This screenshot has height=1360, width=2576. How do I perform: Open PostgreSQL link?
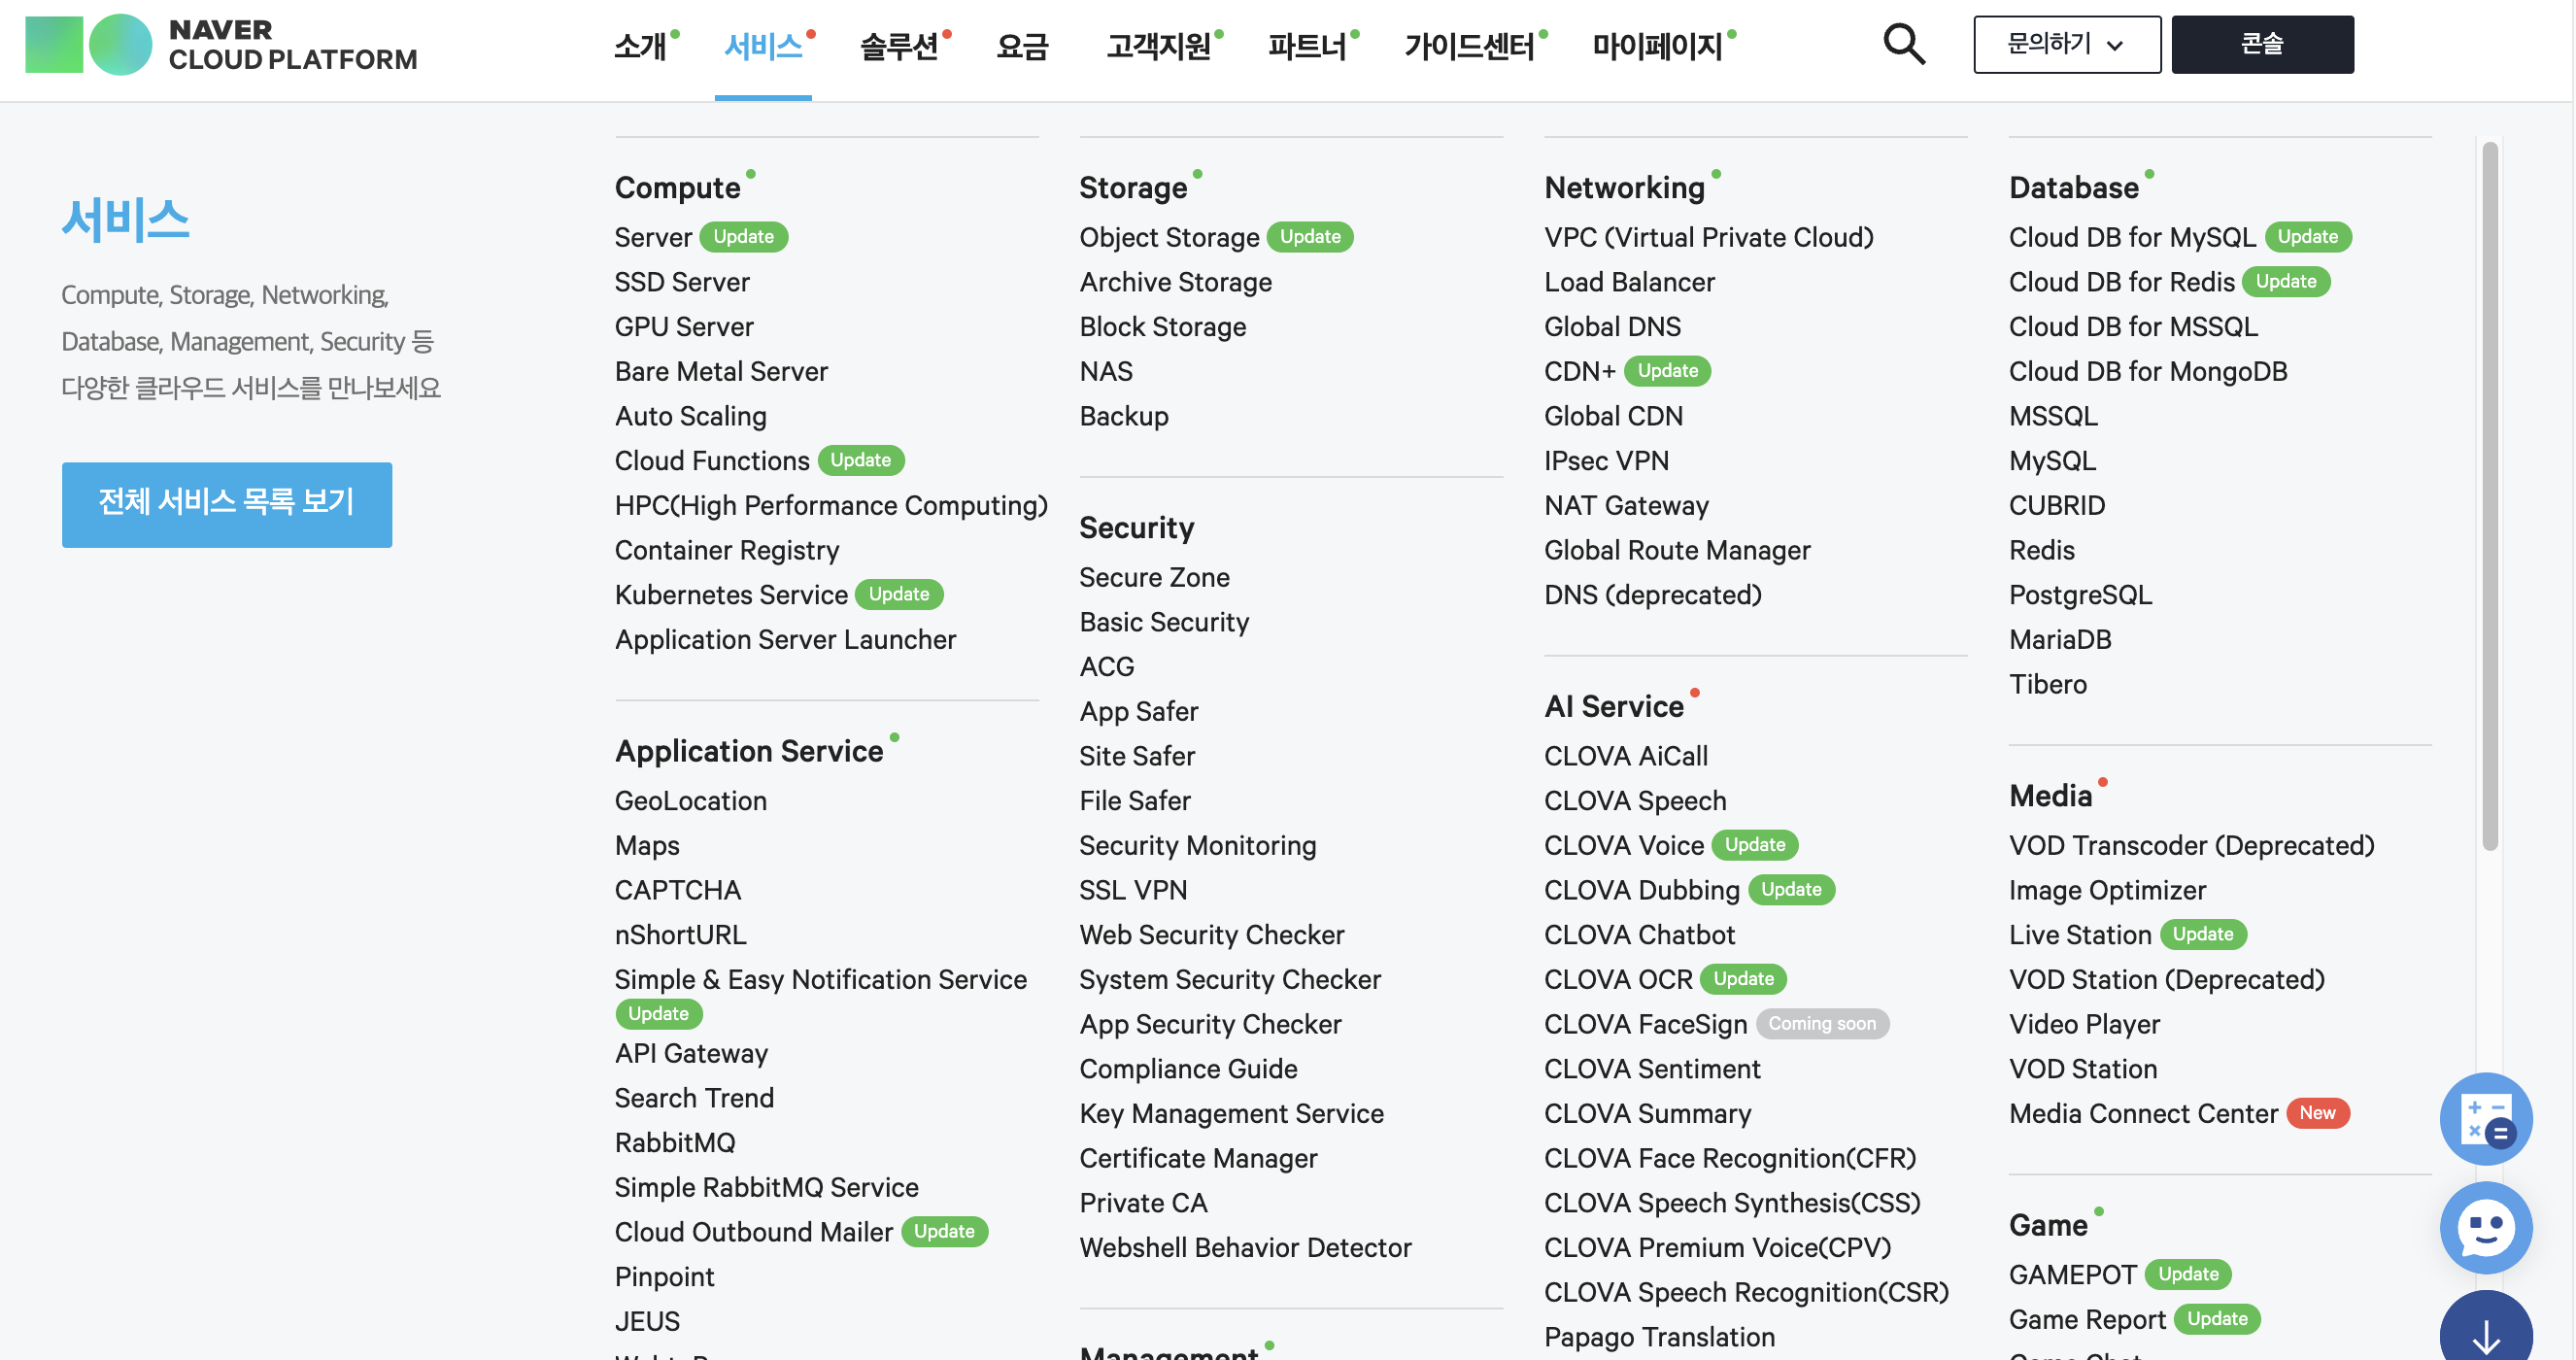[x=2080, y=595]
